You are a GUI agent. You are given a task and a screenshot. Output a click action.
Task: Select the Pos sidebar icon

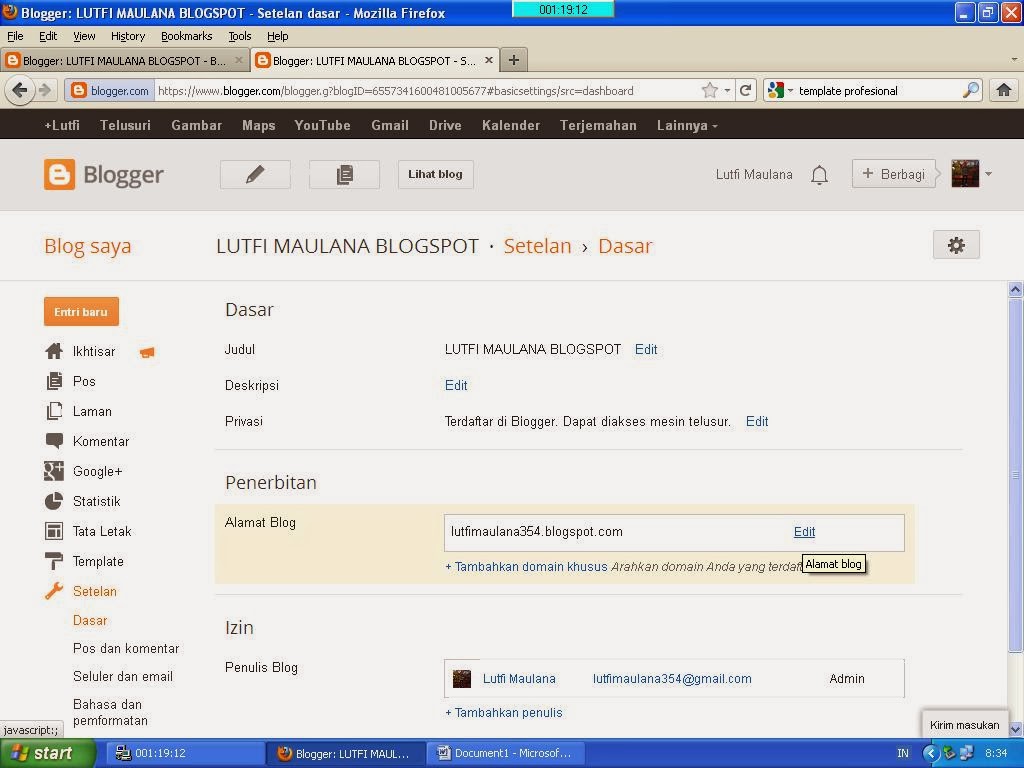55,381
